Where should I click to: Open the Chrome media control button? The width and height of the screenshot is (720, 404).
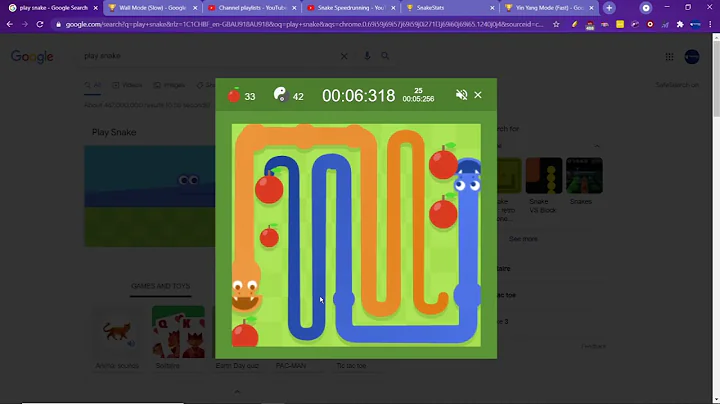646,8
